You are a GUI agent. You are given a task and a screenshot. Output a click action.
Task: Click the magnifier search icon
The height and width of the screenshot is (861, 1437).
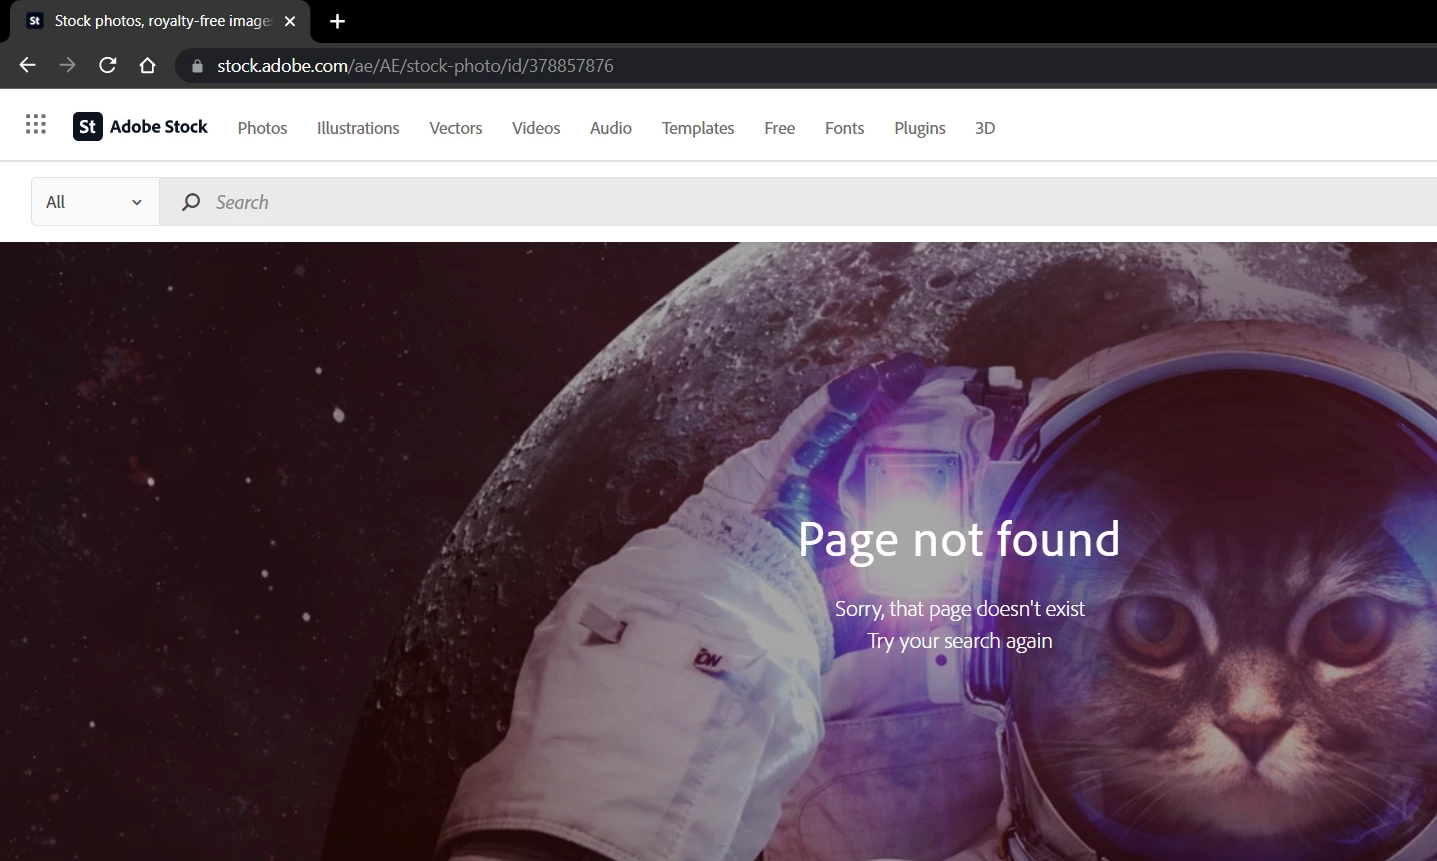tap(191, 202)
